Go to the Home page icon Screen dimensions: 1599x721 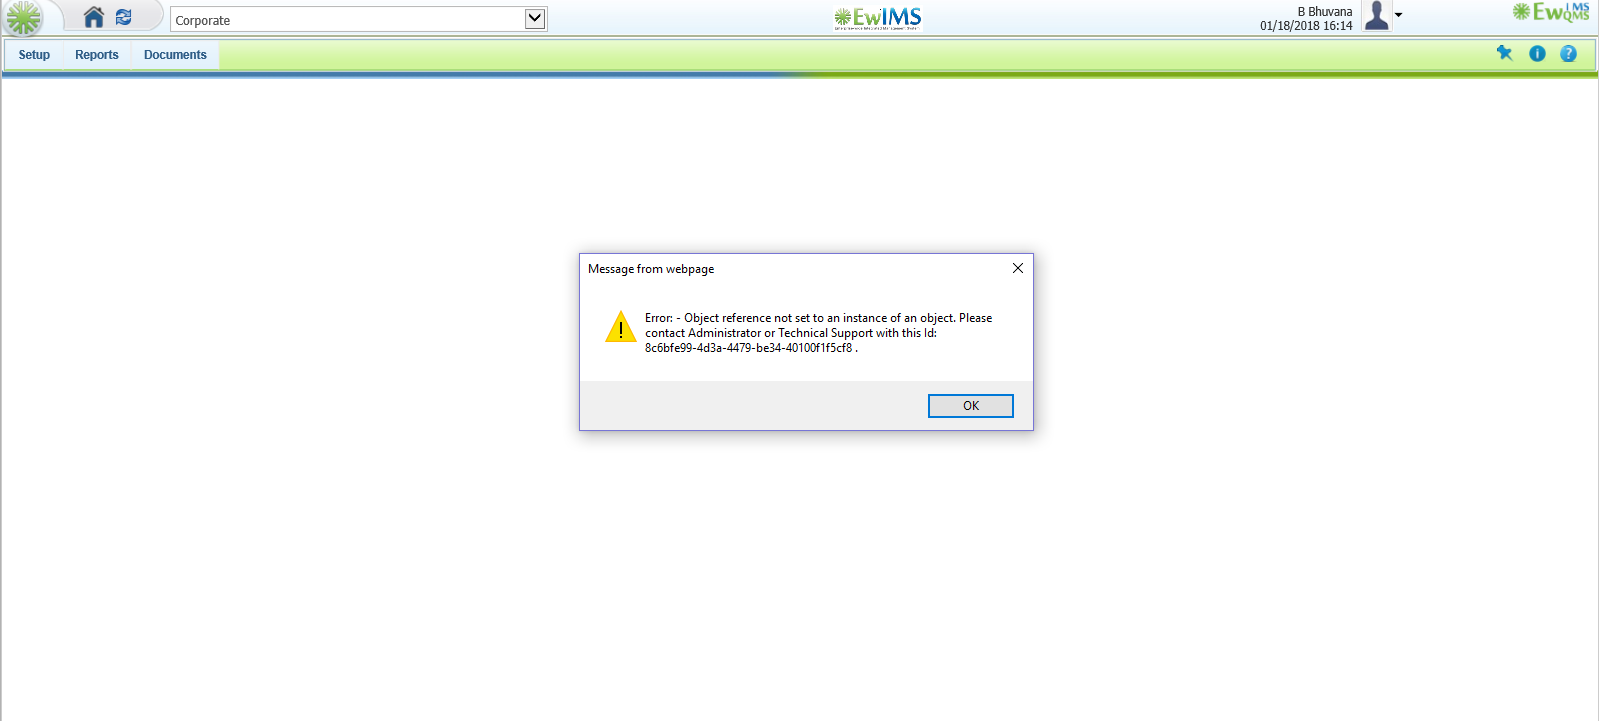point(94,17)
